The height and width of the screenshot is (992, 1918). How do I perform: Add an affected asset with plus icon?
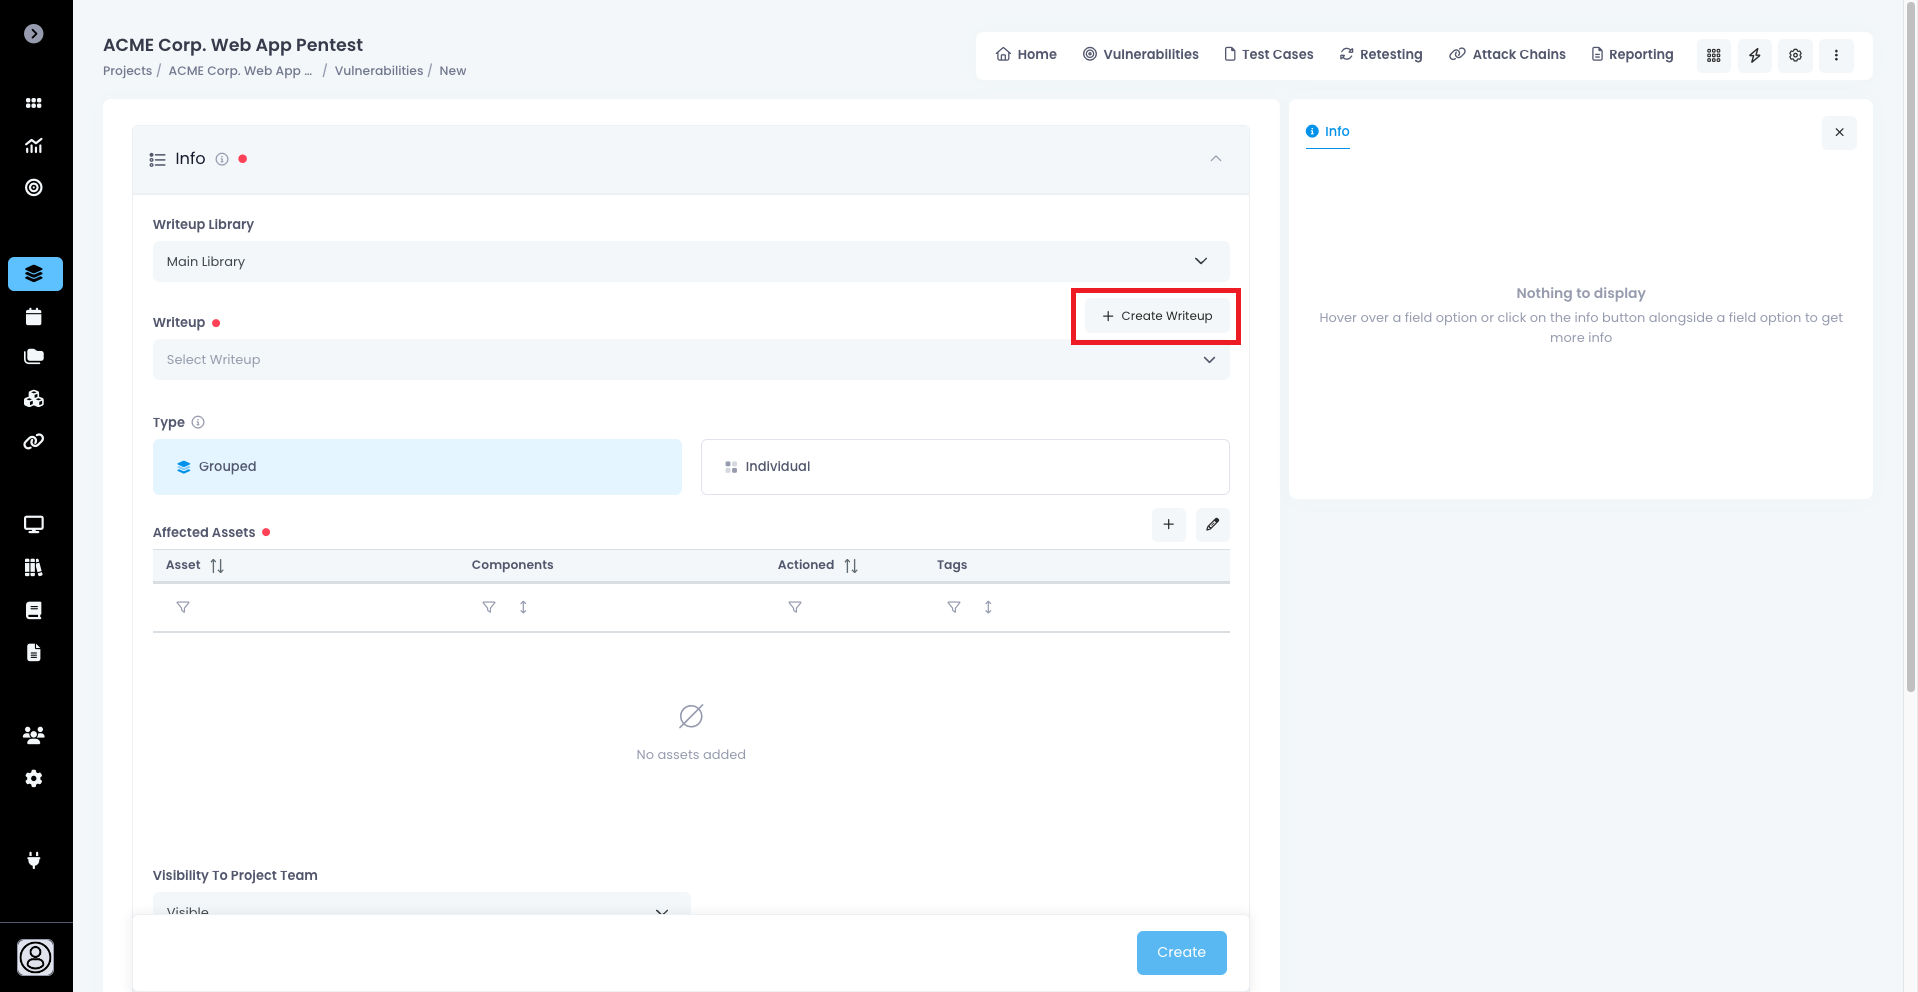pyautogui.click(x=1168, y=525)
